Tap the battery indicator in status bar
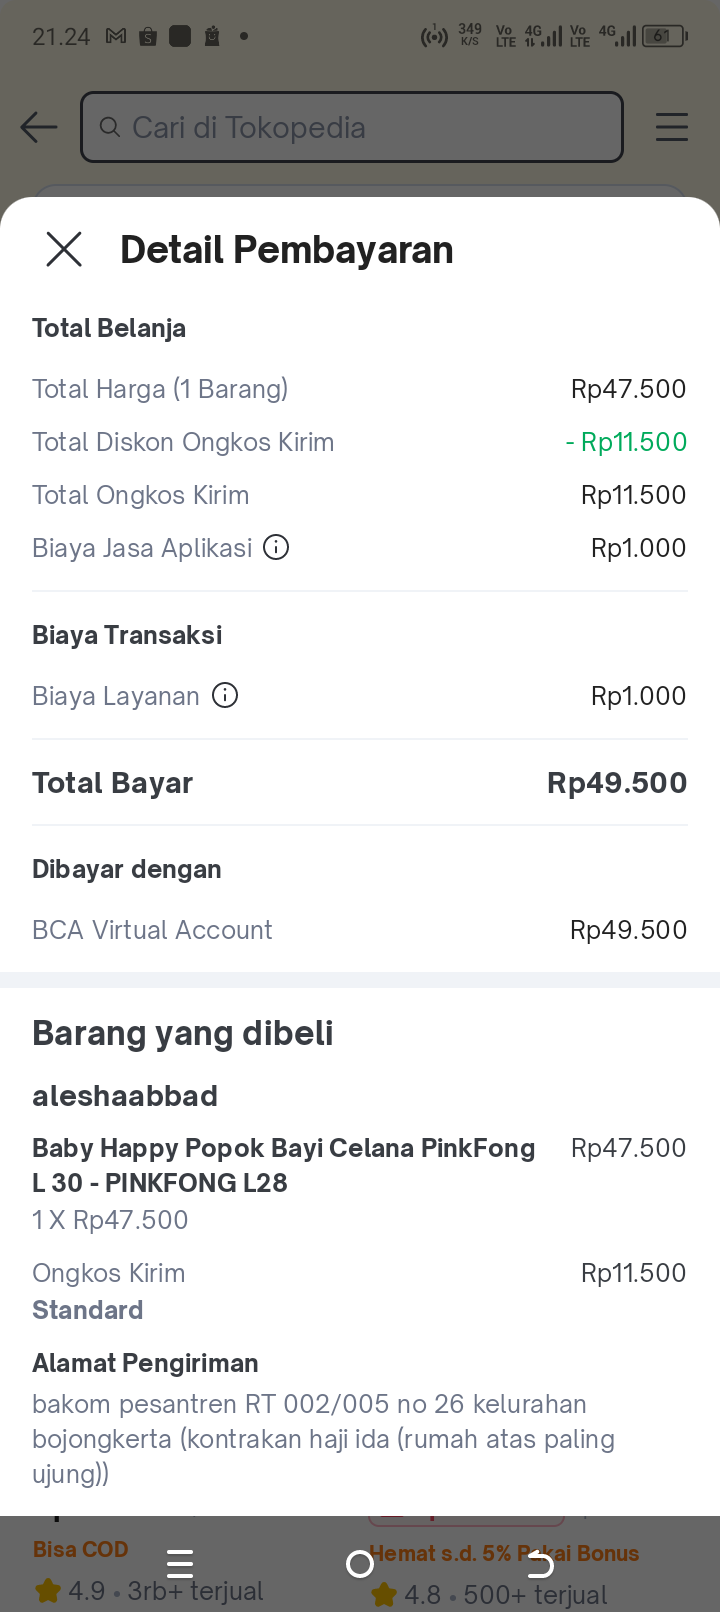The height and width of the screenshot is (1612, 720). click(664, 37)
